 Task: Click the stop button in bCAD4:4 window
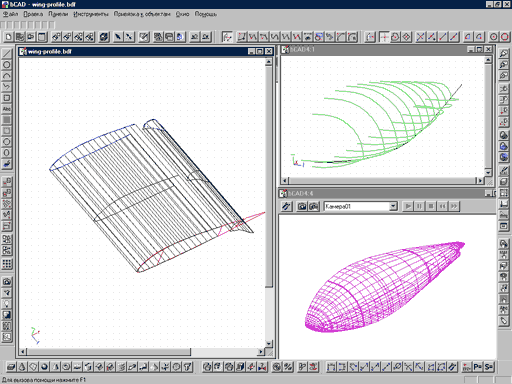[431, 206]
